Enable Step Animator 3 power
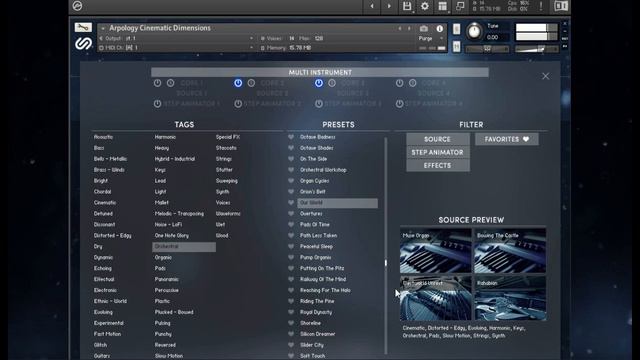Viewport: 640px width, 360px height. 319,104
